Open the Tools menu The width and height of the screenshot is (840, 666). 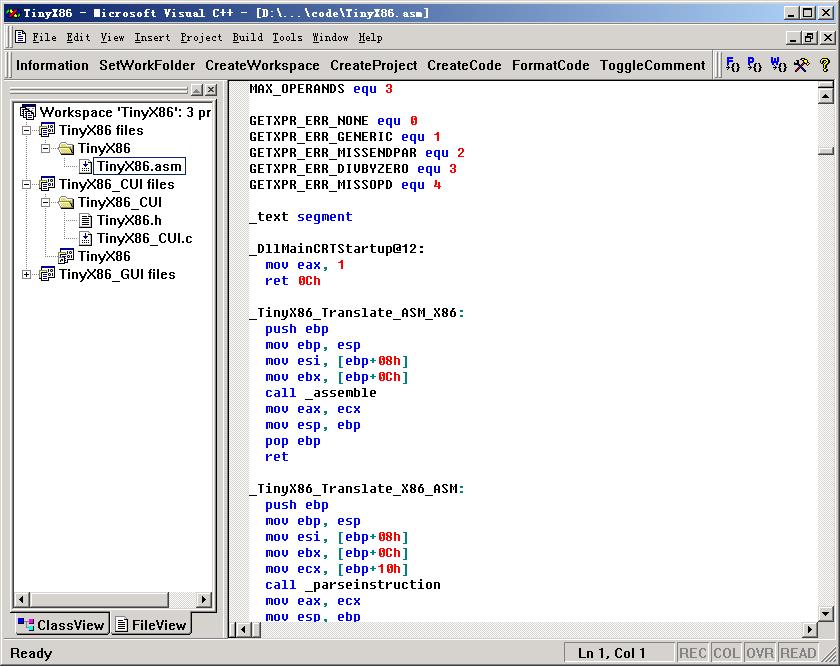(x=287, y=38)
